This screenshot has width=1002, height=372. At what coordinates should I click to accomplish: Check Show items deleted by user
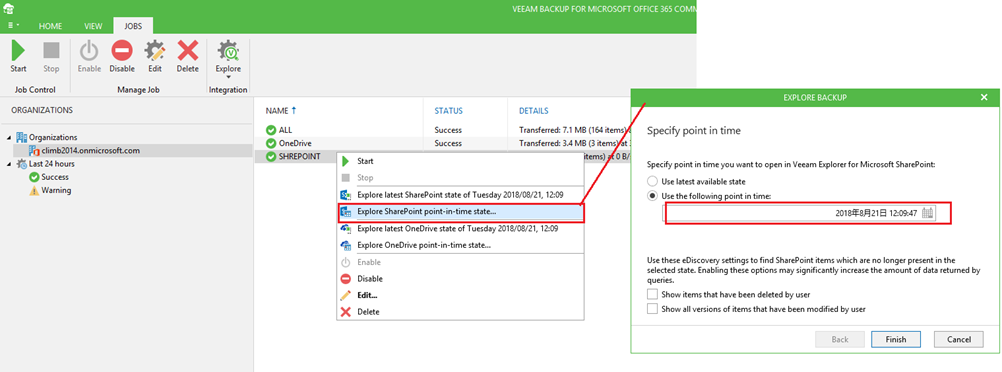tap(652, 295)
